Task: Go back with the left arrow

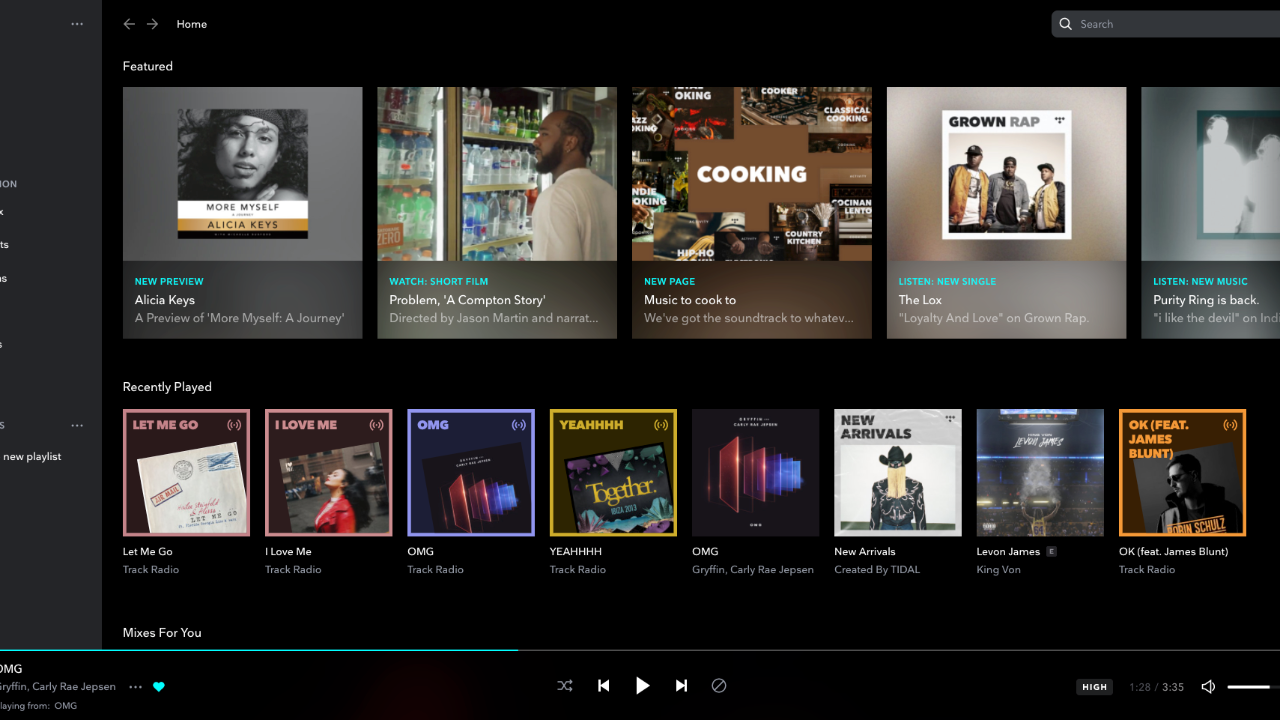Action: pyautogui.click(x=129, y=24)
